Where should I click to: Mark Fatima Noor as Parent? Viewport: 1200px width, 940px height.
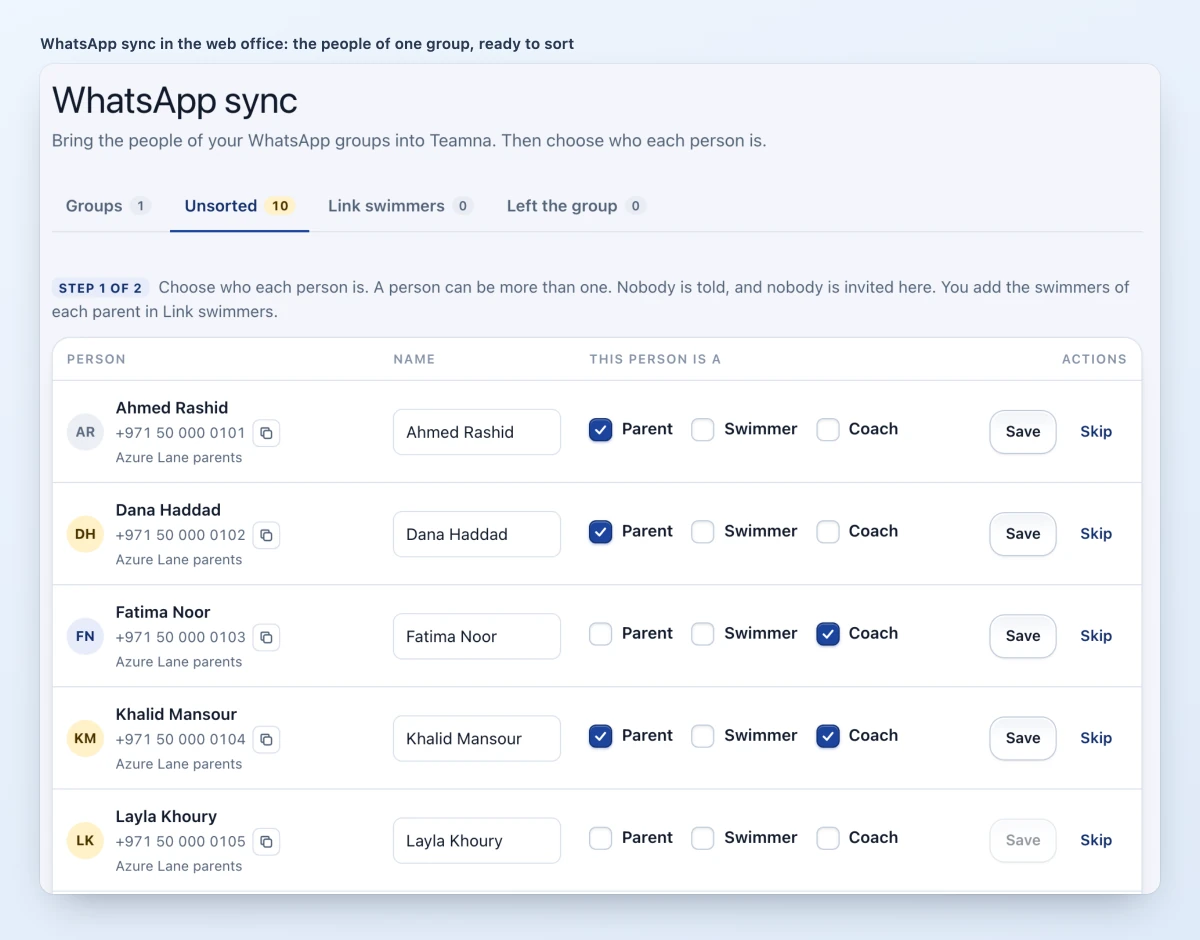(x=600, y=634)
